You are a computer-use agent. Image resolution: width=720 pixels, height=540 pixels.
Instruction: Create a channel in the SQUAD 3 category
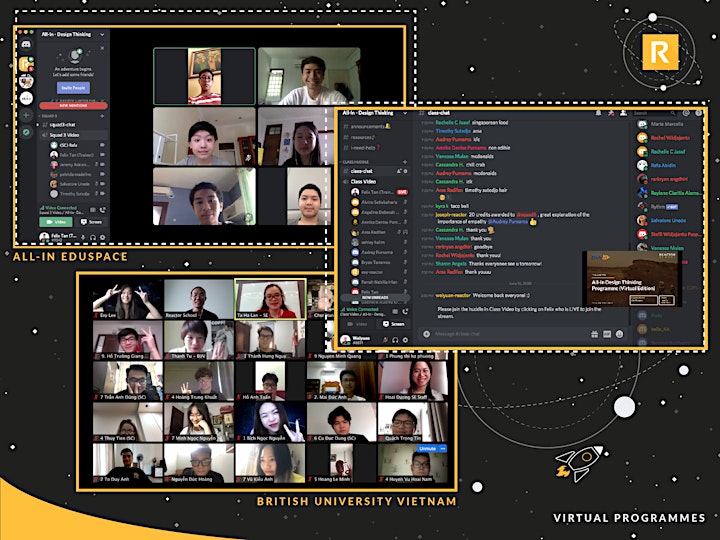pyautogui.click(x=102, y=116)
